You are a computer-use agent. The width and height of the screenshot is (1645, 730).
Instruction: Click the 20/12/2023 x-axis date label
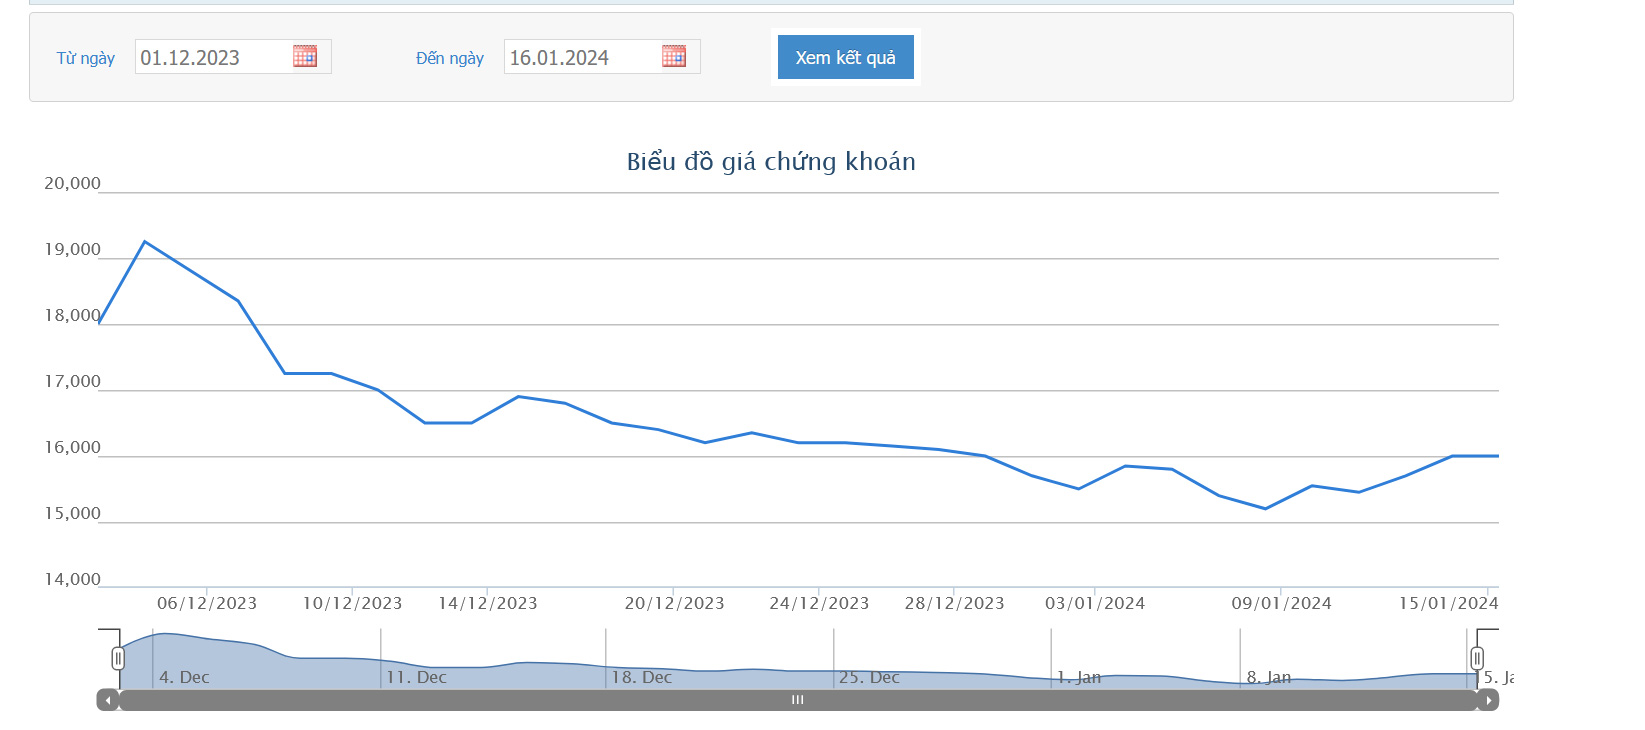[674, 603]
